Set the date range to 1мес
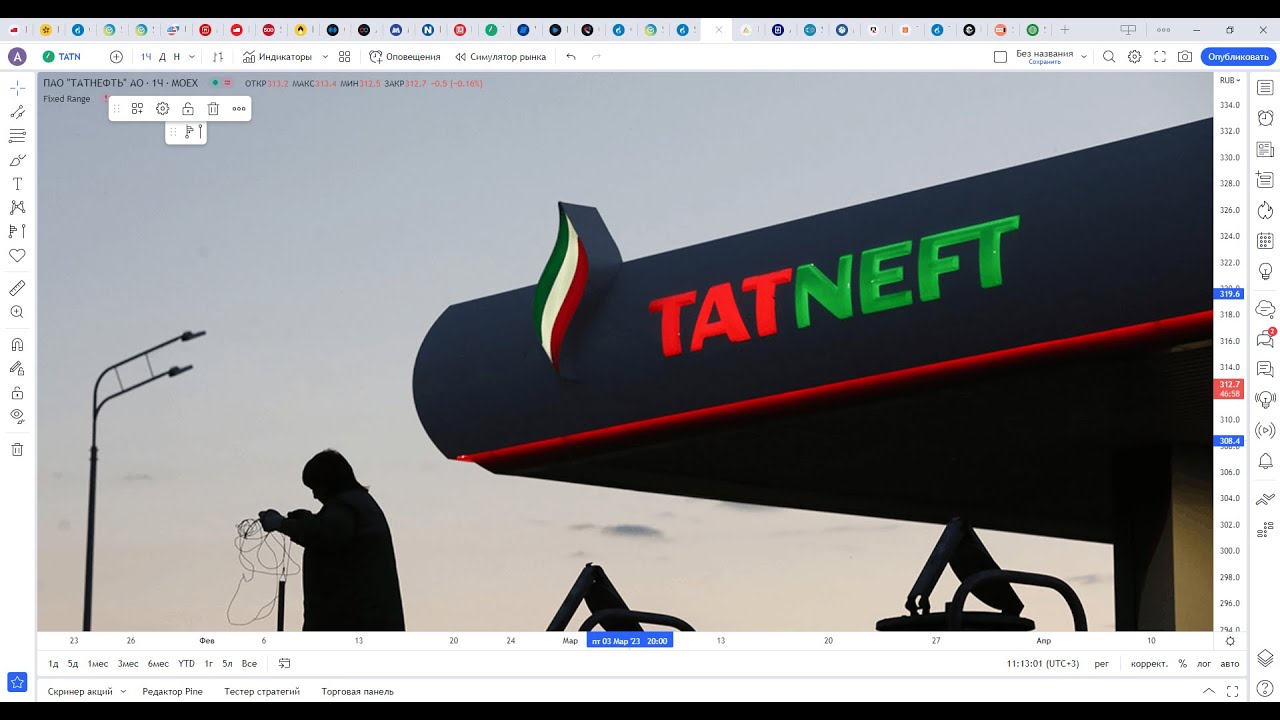The image size is (1280, 720). (x=98, y=664)
